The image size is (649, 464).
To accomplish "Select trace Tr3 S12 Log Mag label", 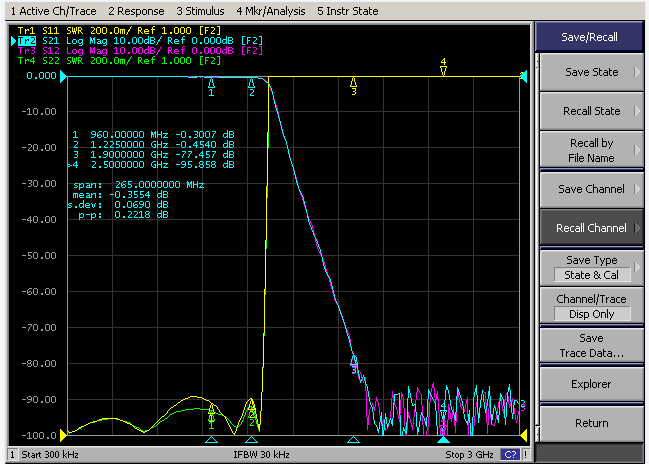I will 140,50.
